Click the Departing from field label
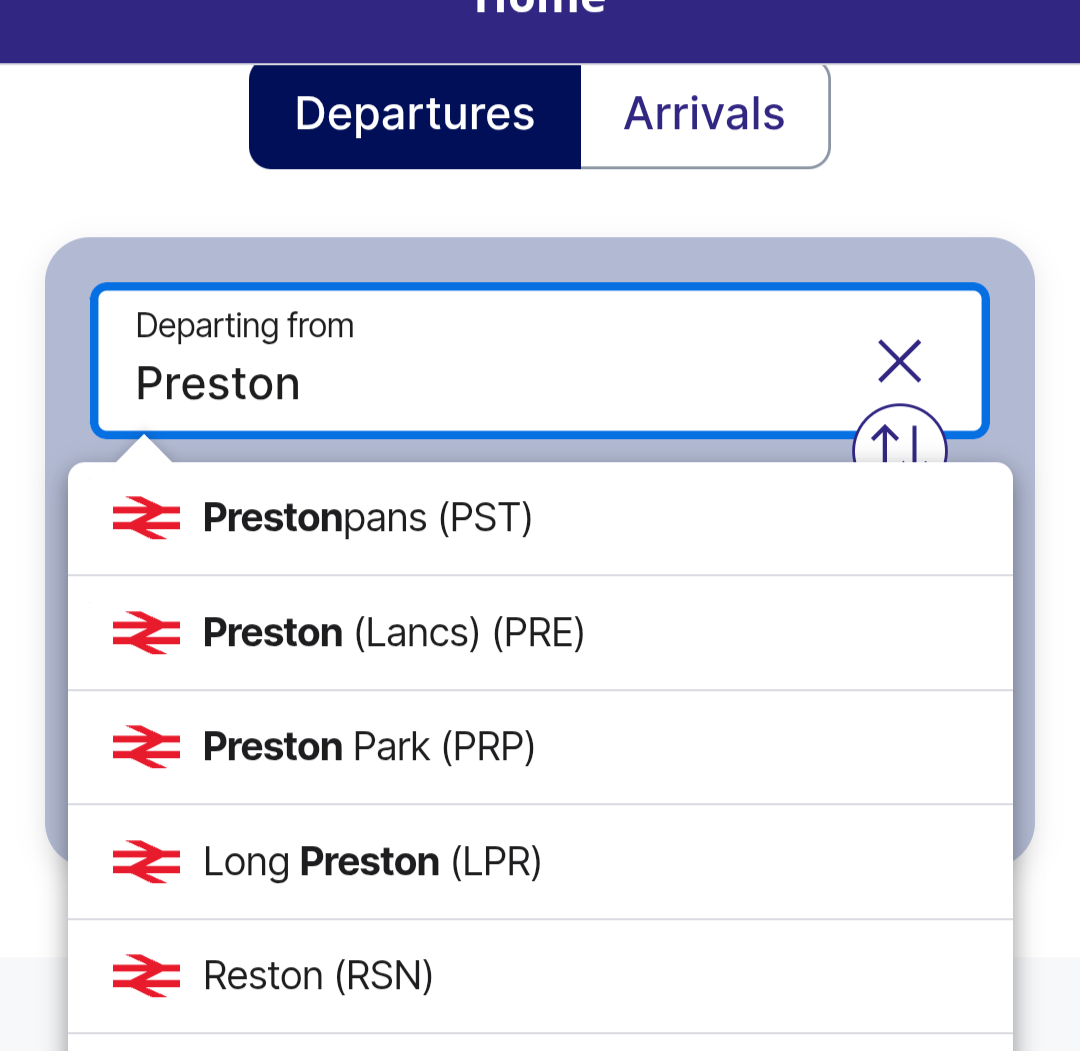 click(245, 326)
